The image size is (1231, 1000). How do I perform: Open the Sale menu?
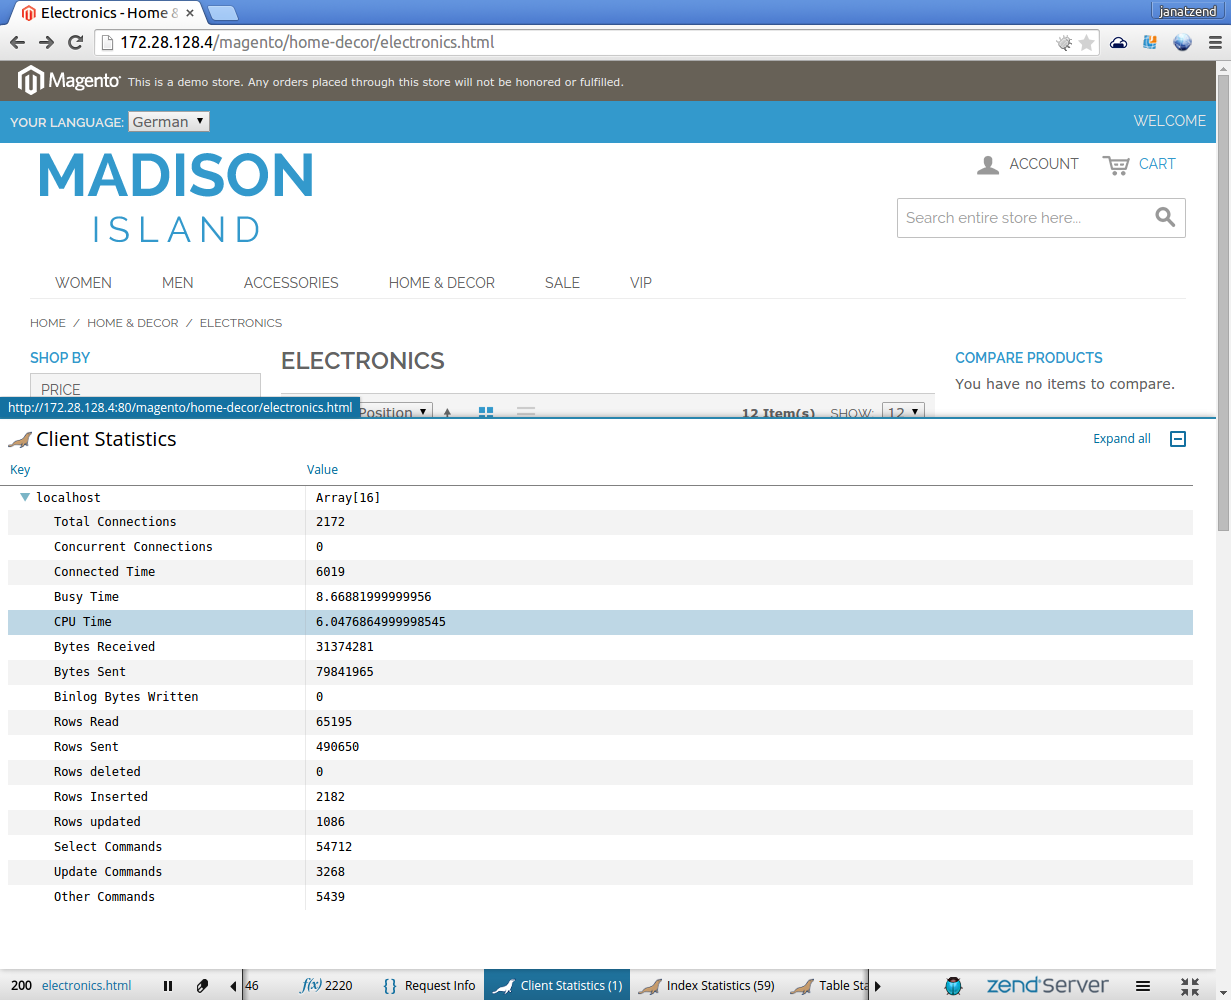click(x=562, y=283)
